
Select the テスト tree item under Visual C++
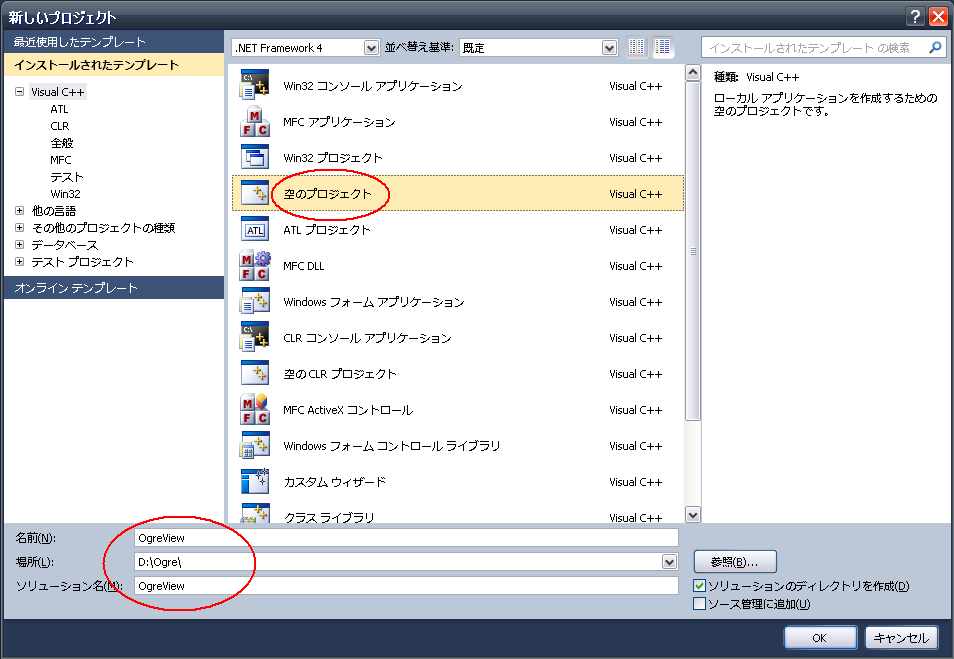point(67,177)
